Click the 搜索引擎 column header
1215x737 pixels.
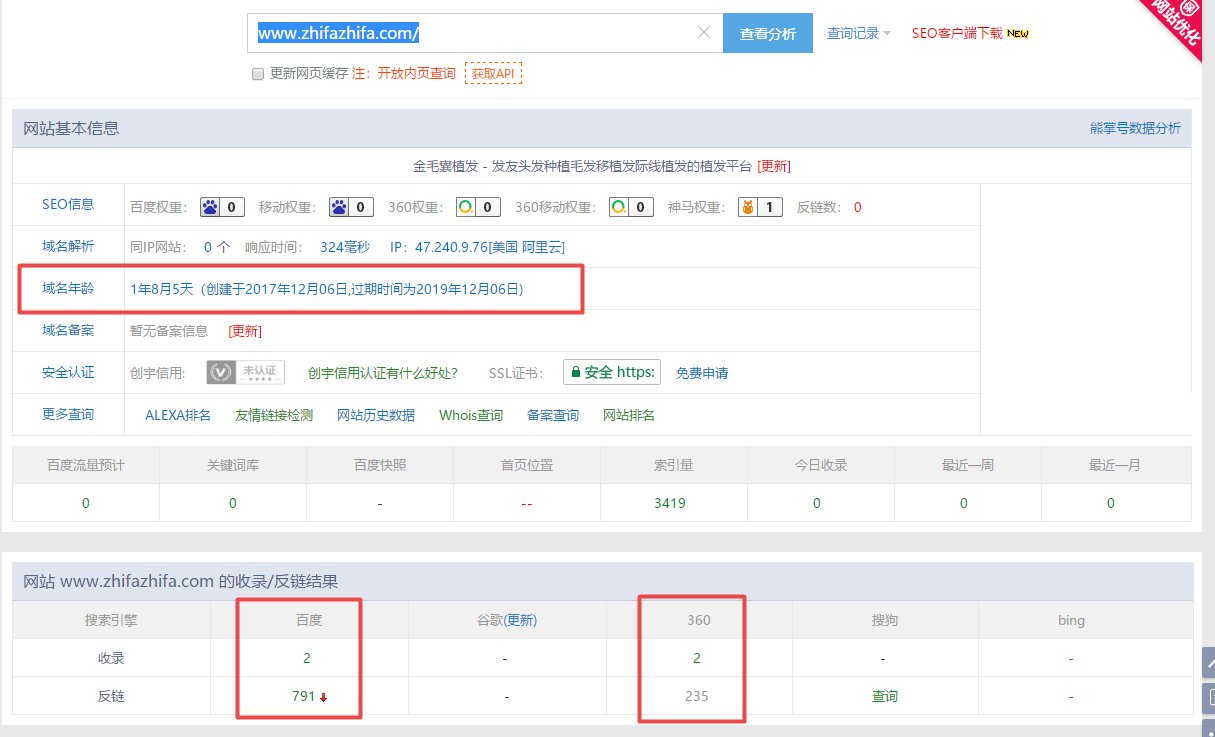point(111,620)
